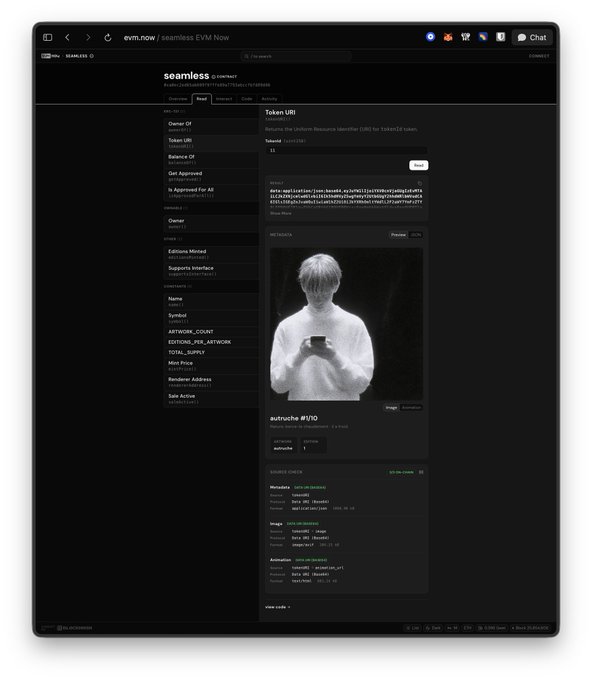Go back with the browser back arrow
Image resolution: width=592 pixels, height=680 pixels.
(67, 37)
